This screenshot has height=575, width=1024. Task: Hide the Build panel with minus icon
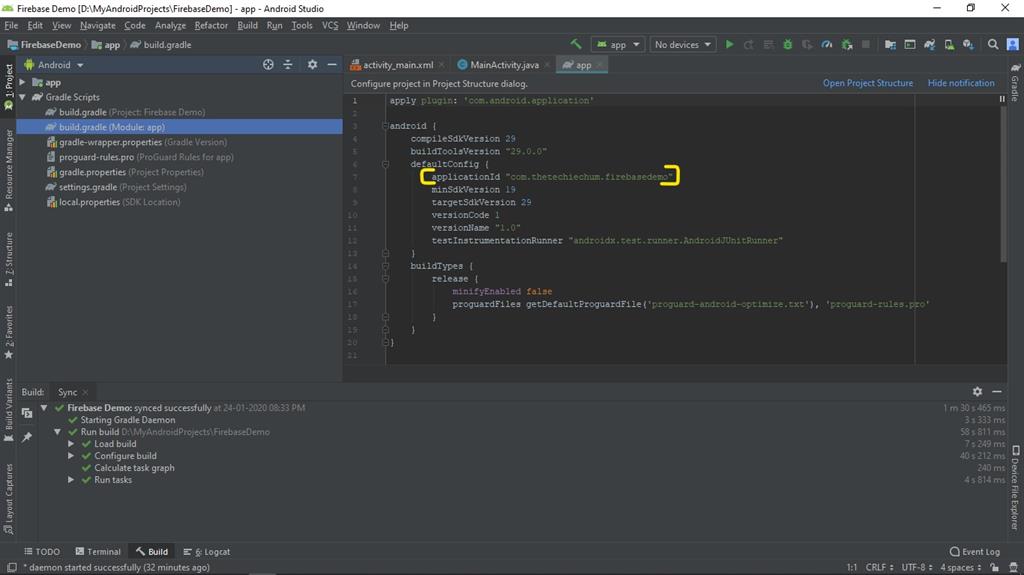(997, 391)
